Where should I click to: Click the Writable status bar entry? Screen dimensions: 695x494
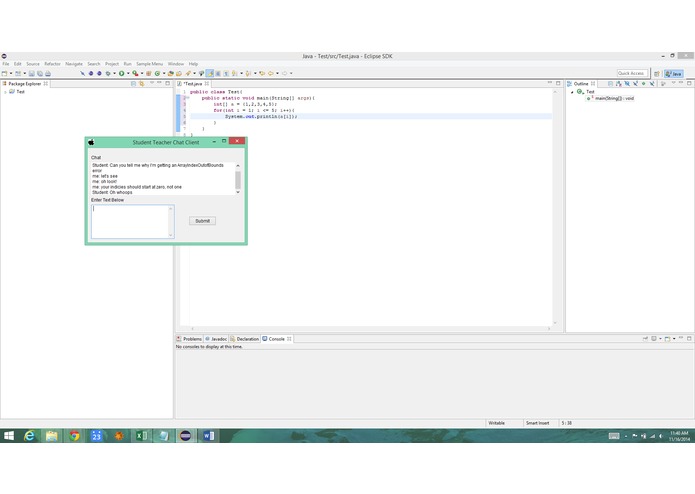(496, 423)
